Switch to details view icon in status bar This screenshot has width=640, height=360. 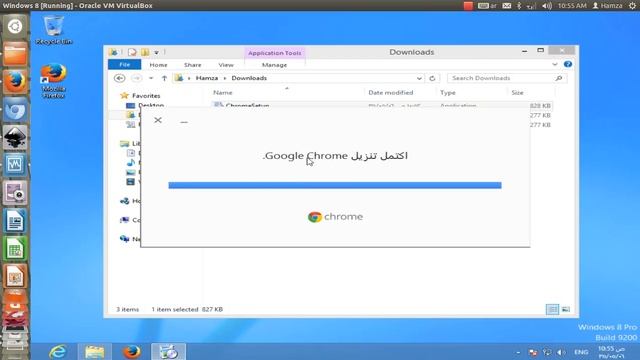pyautogui.click(x=552, y=309)
